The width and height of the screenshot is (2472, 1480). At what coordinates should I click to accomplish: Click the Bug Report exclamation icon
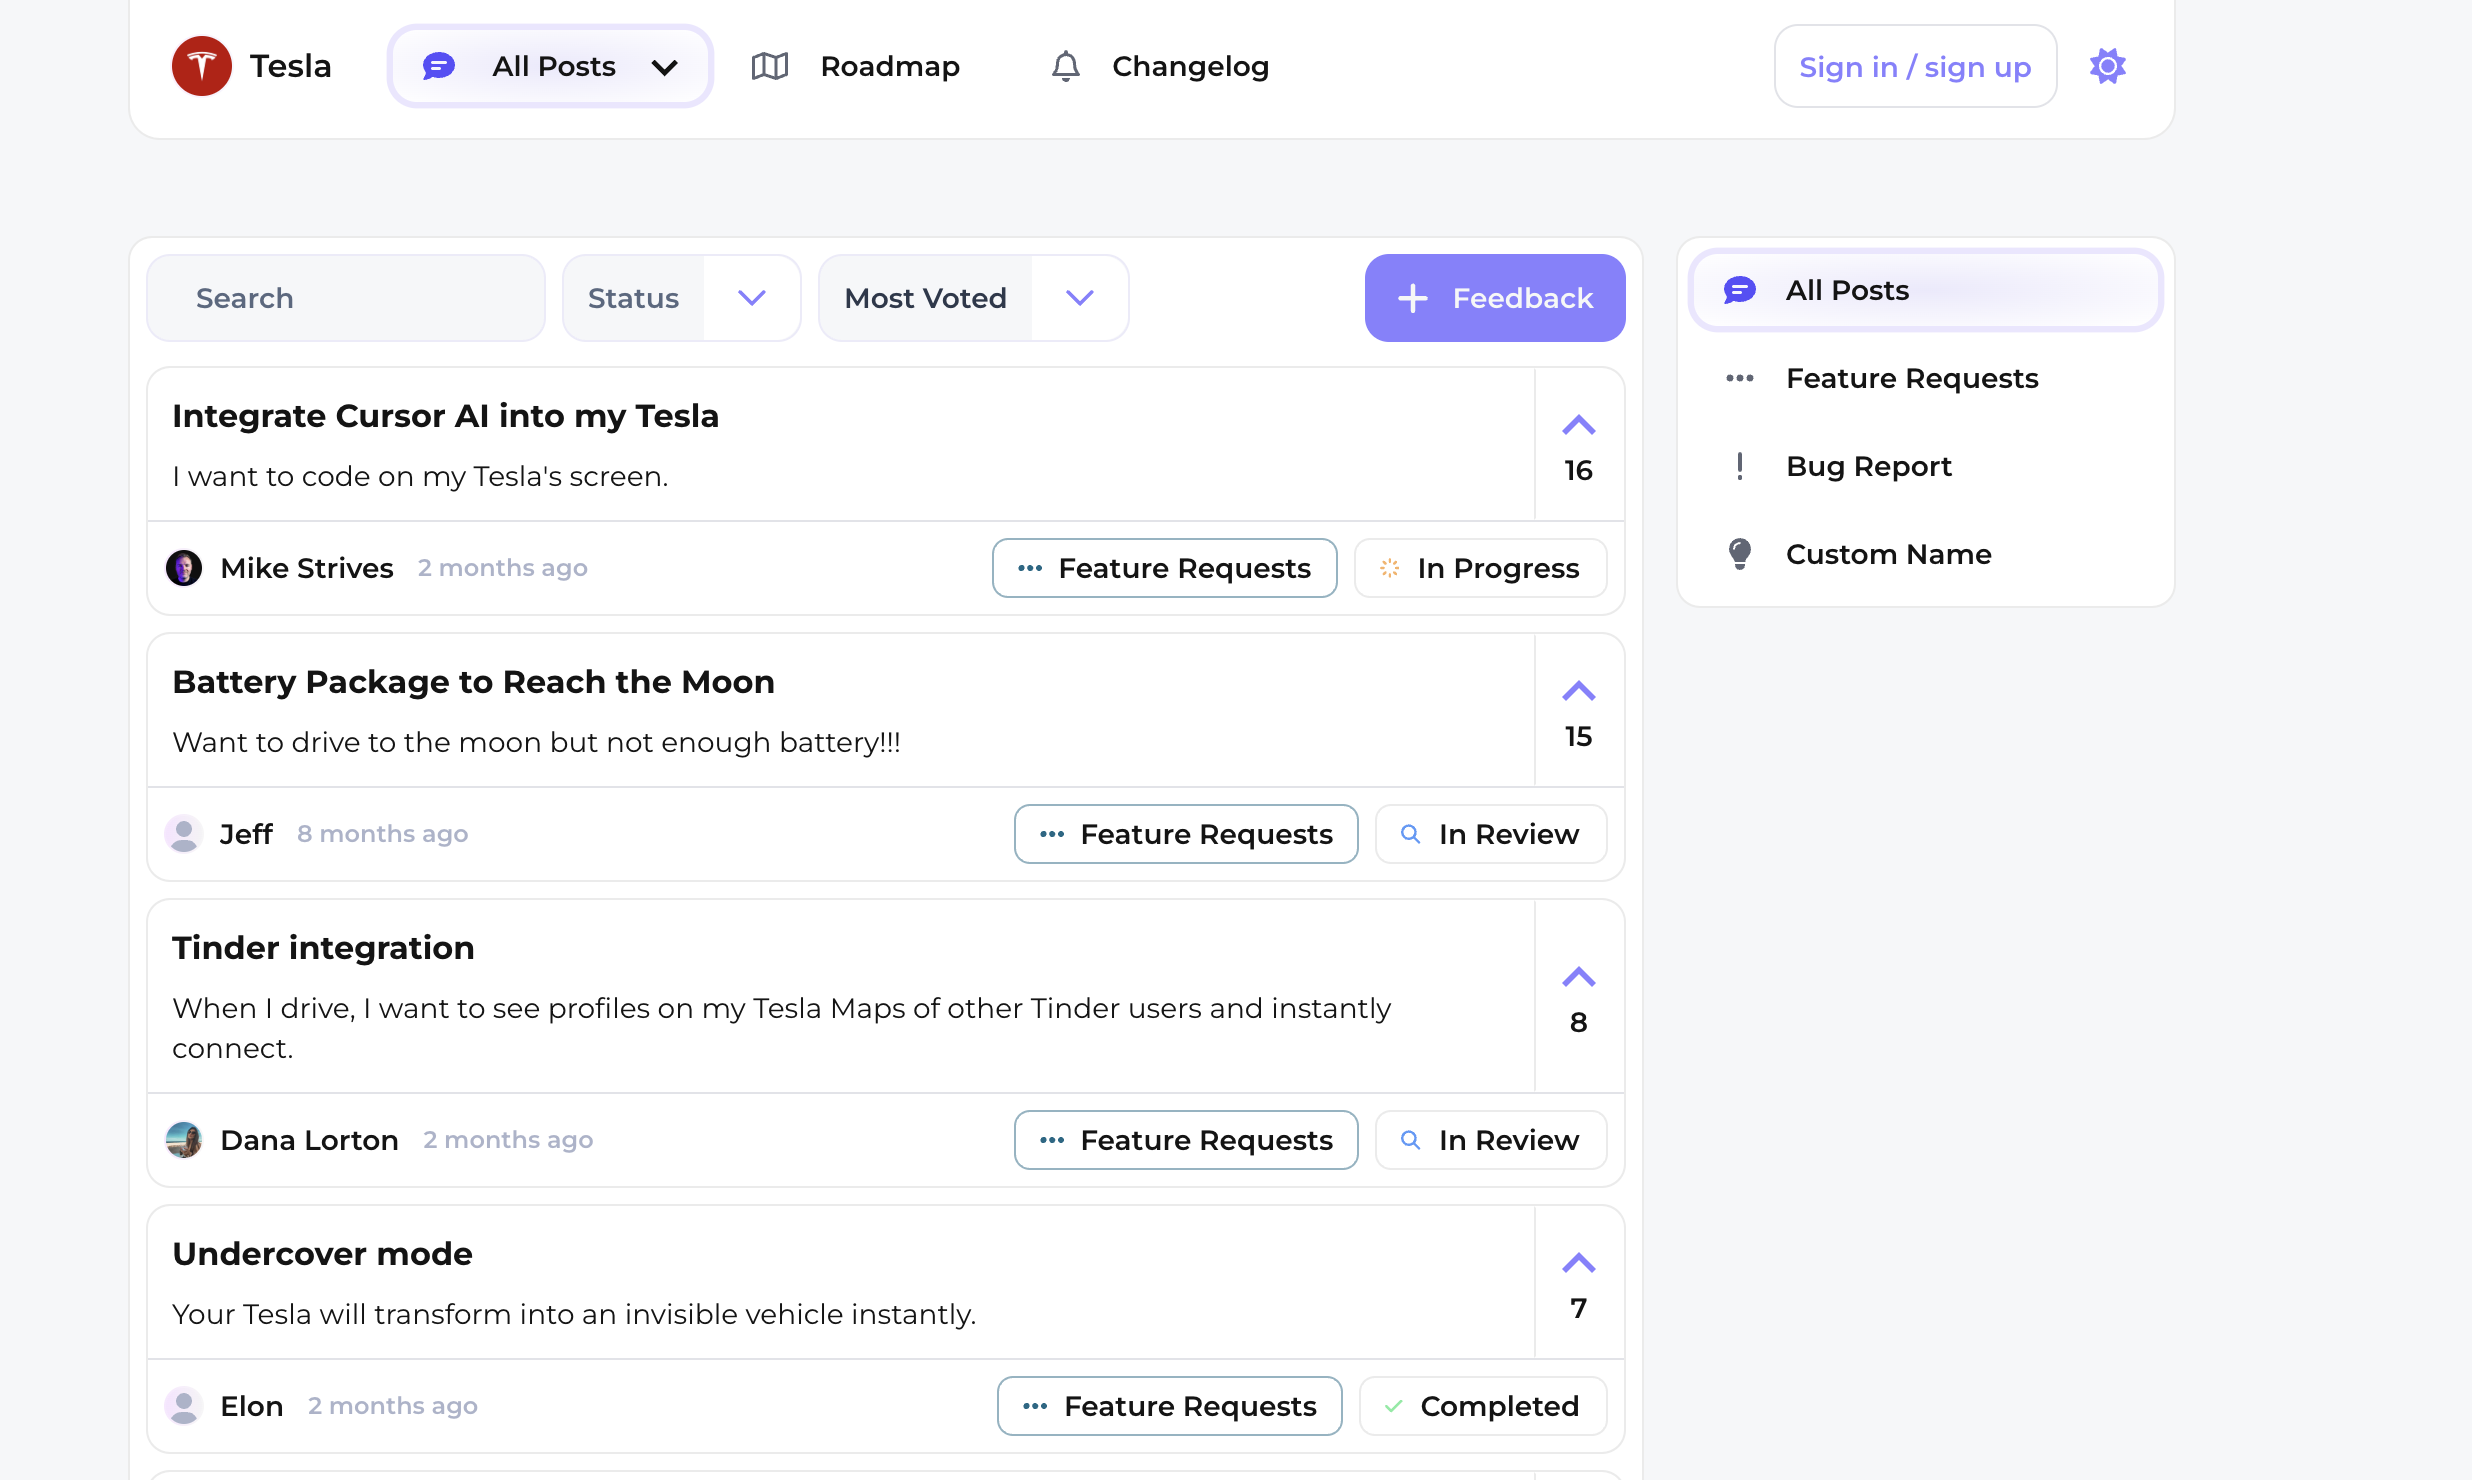pyautogui.click(x=1740, y=466)
